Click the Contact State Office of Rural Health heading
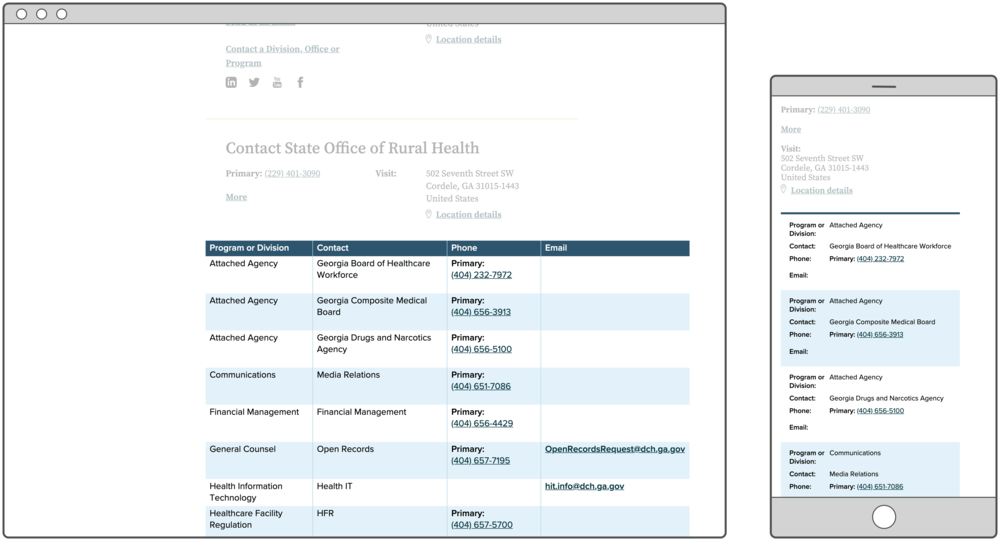 tap(352, 148)
